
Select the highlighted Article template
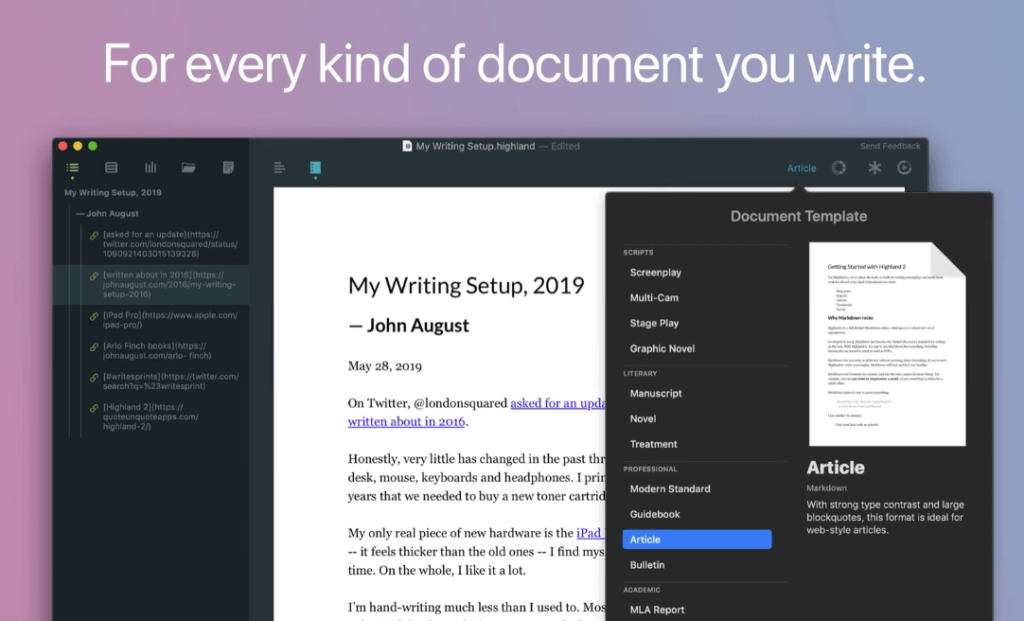[x=697, y=539]
